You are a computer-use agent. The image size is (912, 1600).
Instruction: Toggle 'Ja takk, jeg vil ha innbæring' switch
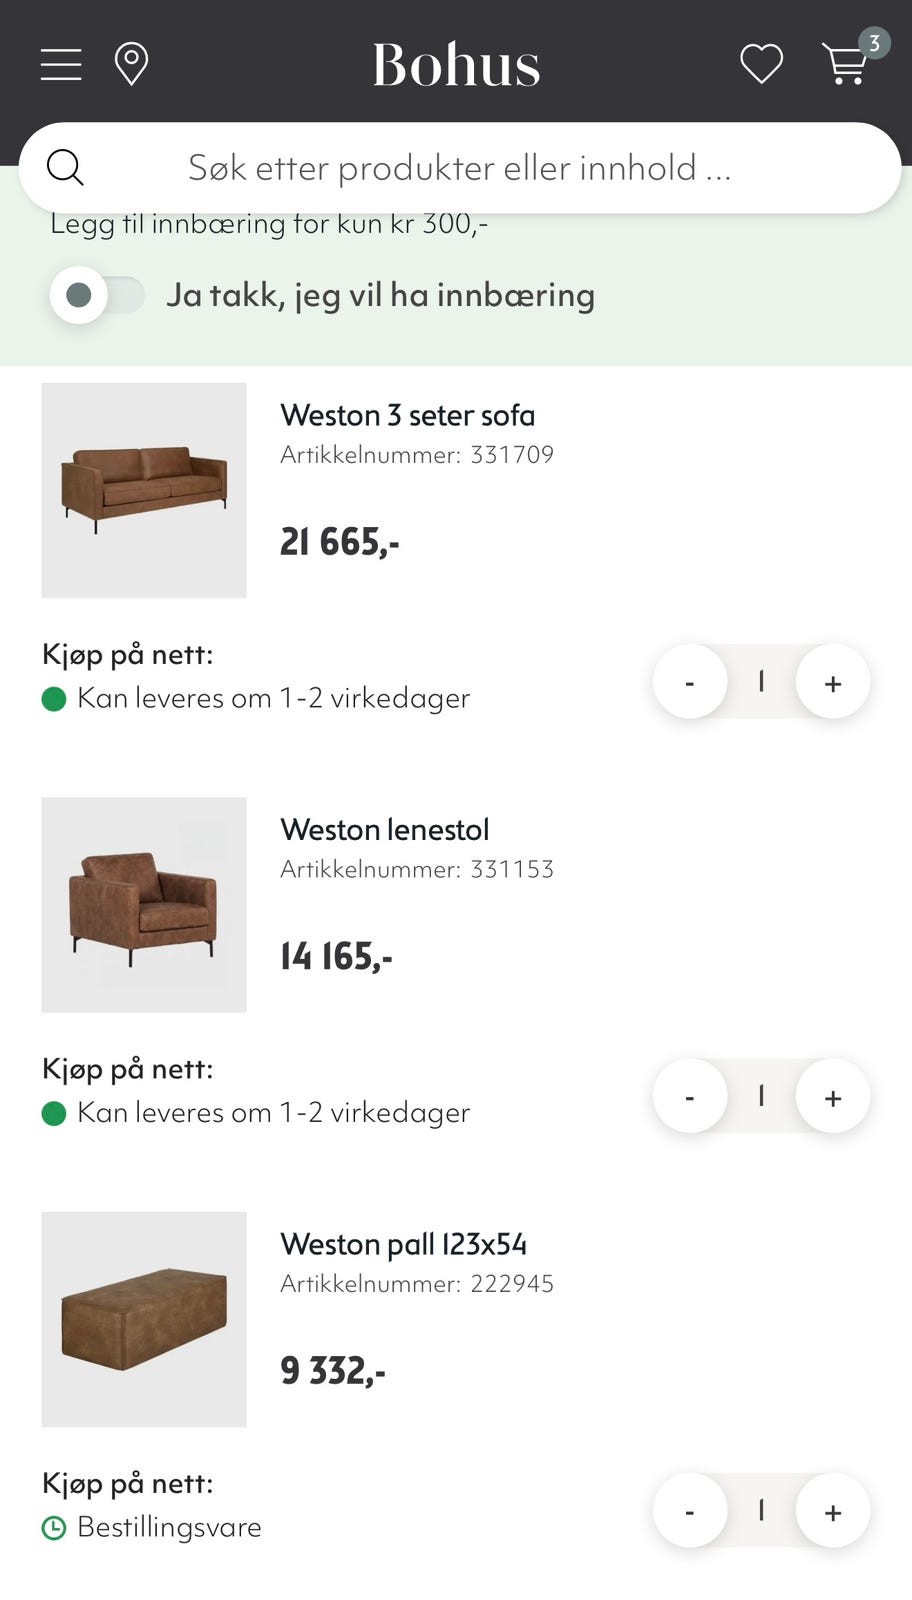click(x=98, y=295)
